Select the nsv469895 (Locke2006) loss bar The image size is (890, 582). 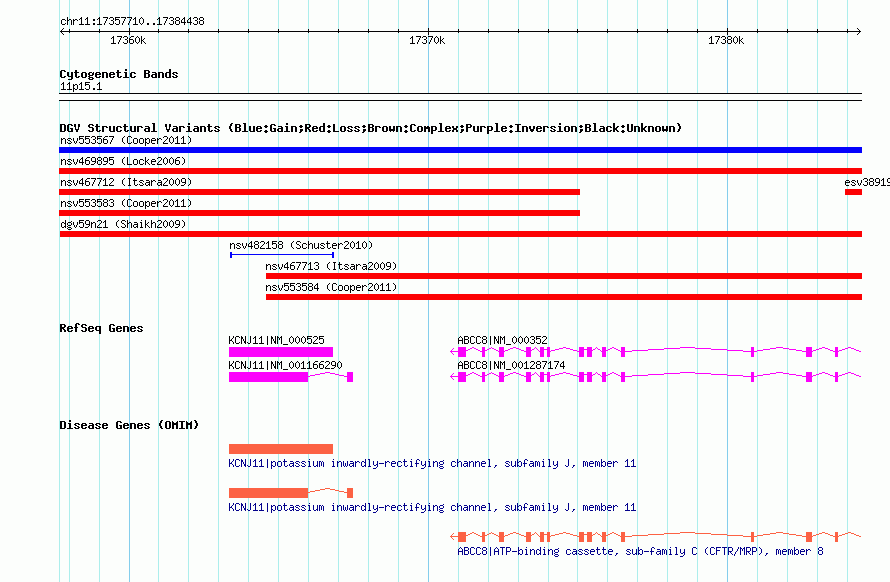(x=460, y=171)
